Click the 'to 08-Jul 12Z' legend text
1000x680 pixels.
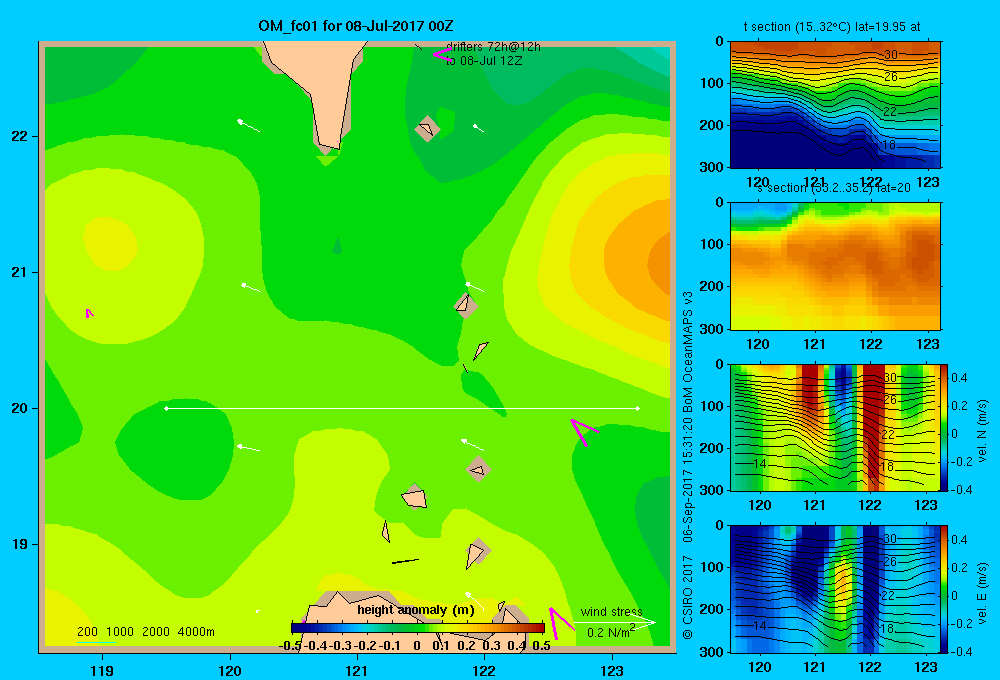point(484,61)
